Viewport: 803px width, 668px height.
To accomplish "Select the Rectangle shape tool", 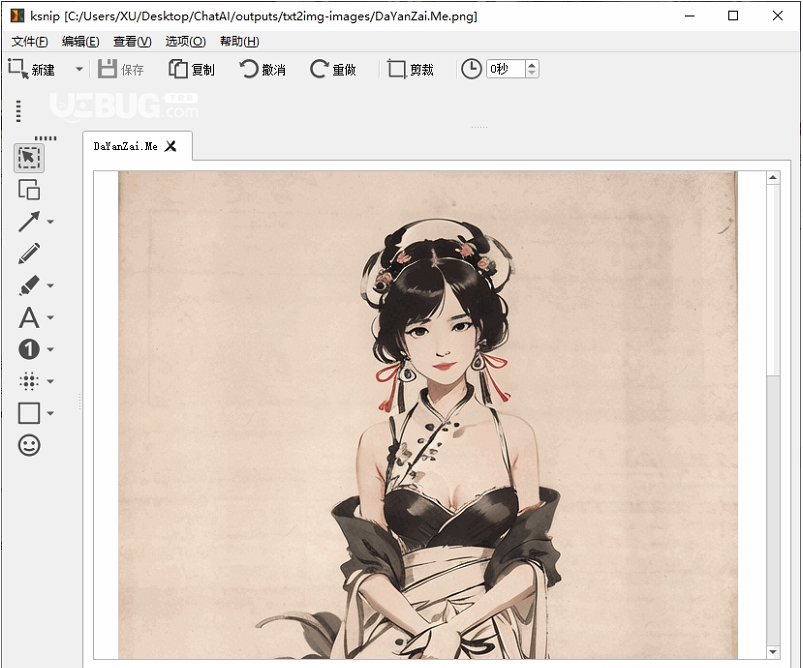I will [x=29, y=413].
